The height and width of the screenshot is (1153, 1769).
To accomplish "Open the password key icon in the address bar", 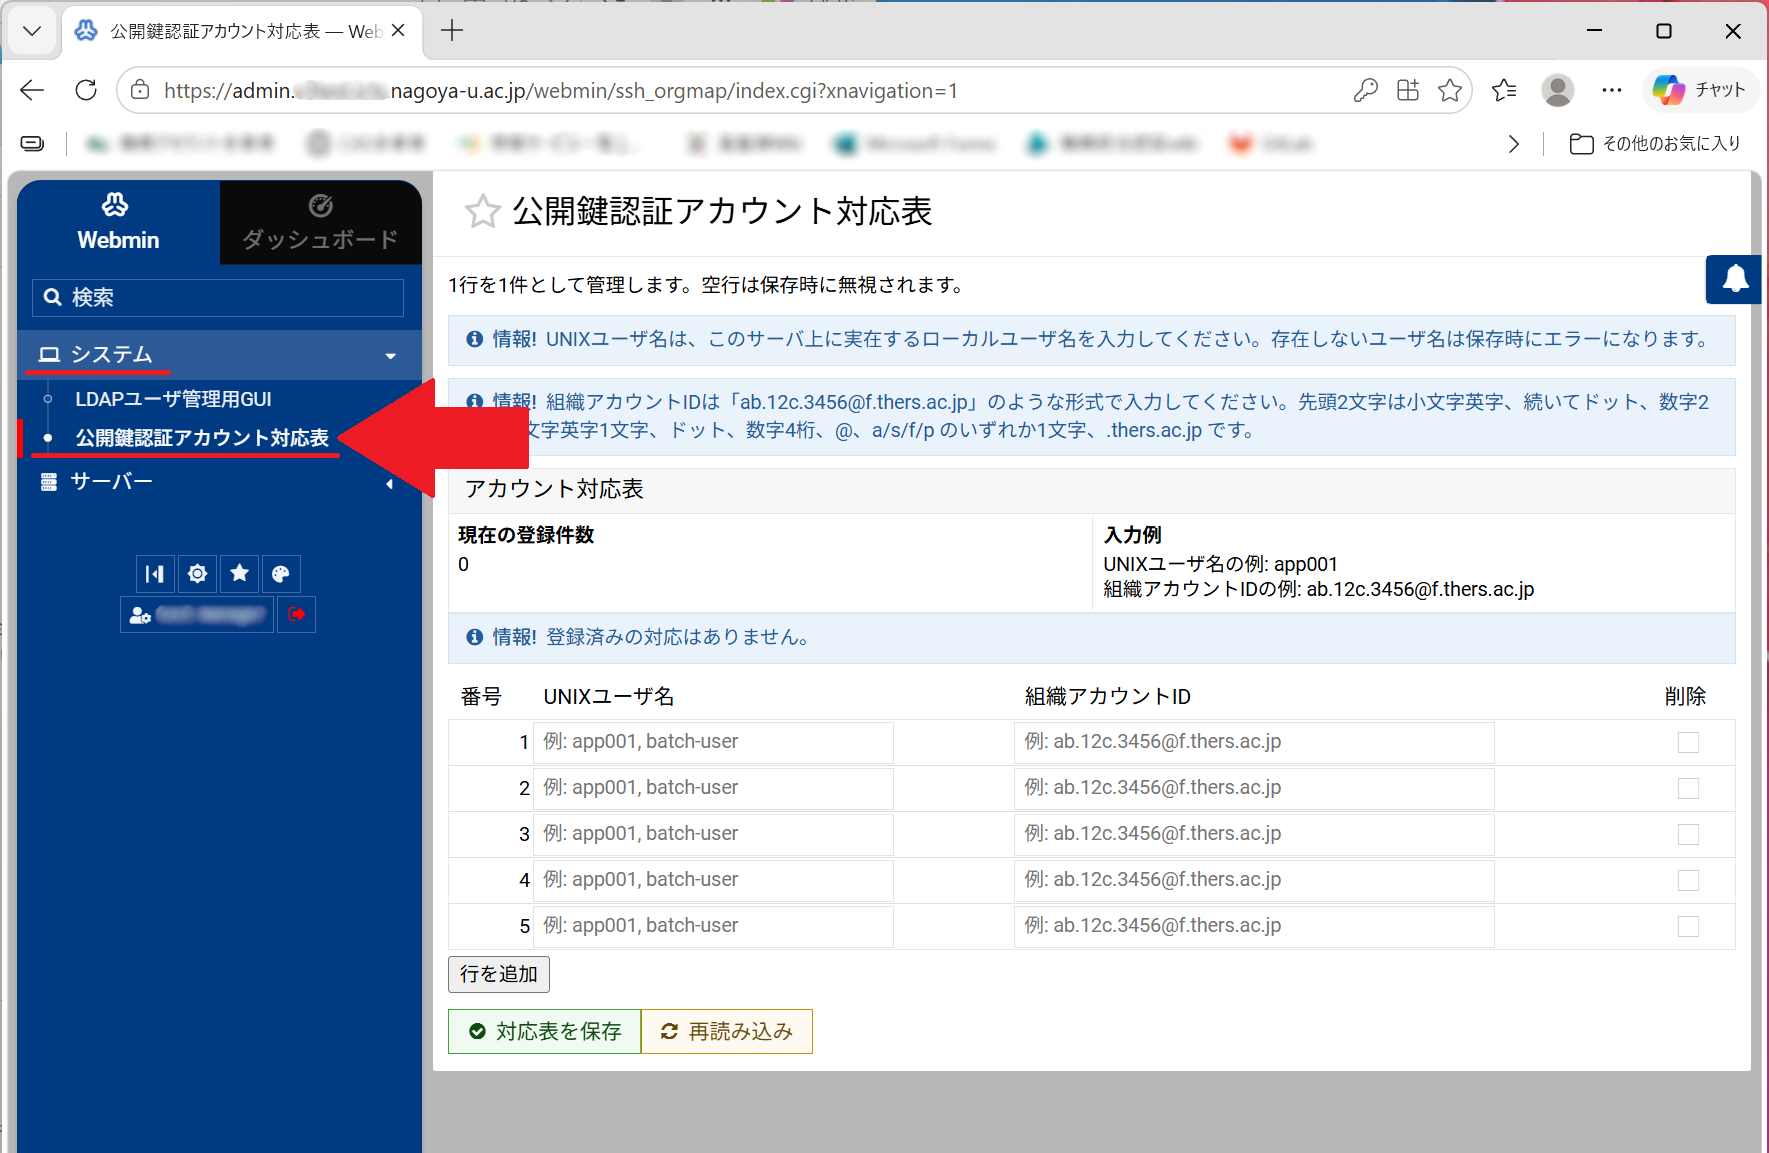I will (x=1365, y=91).
